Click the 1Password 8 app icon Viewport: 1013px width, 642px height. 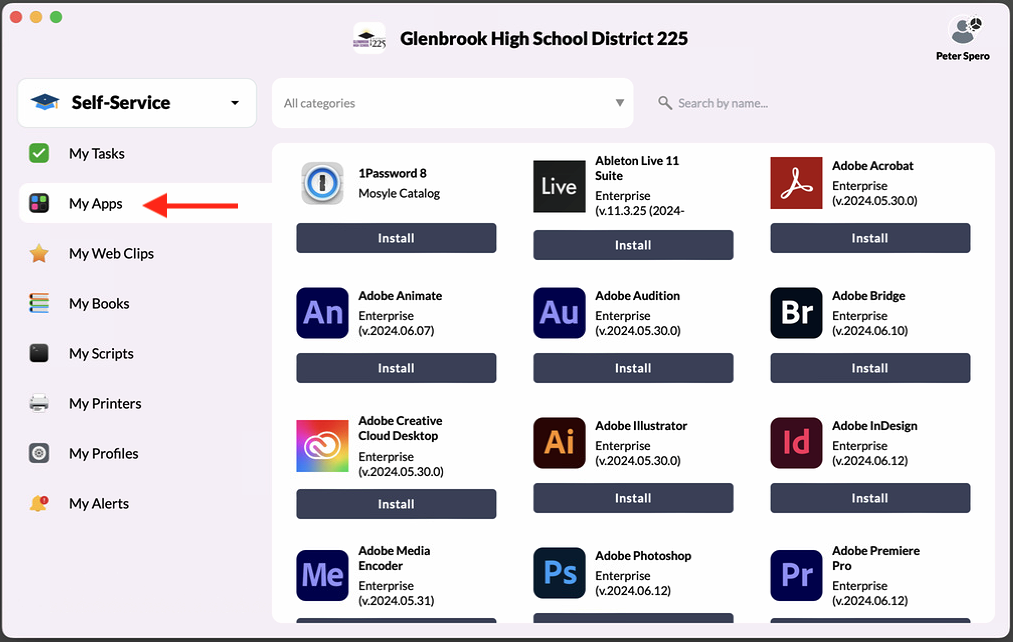(x=322, y=183)
